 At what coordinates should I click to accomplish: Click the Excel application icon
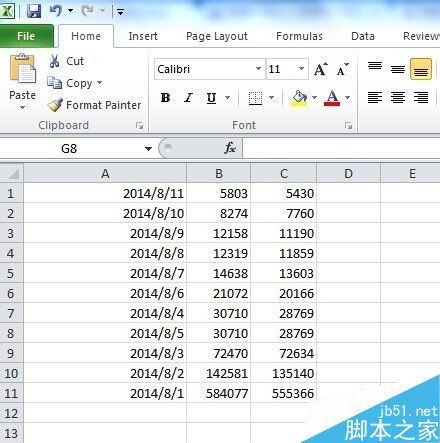tap(7, 11)
